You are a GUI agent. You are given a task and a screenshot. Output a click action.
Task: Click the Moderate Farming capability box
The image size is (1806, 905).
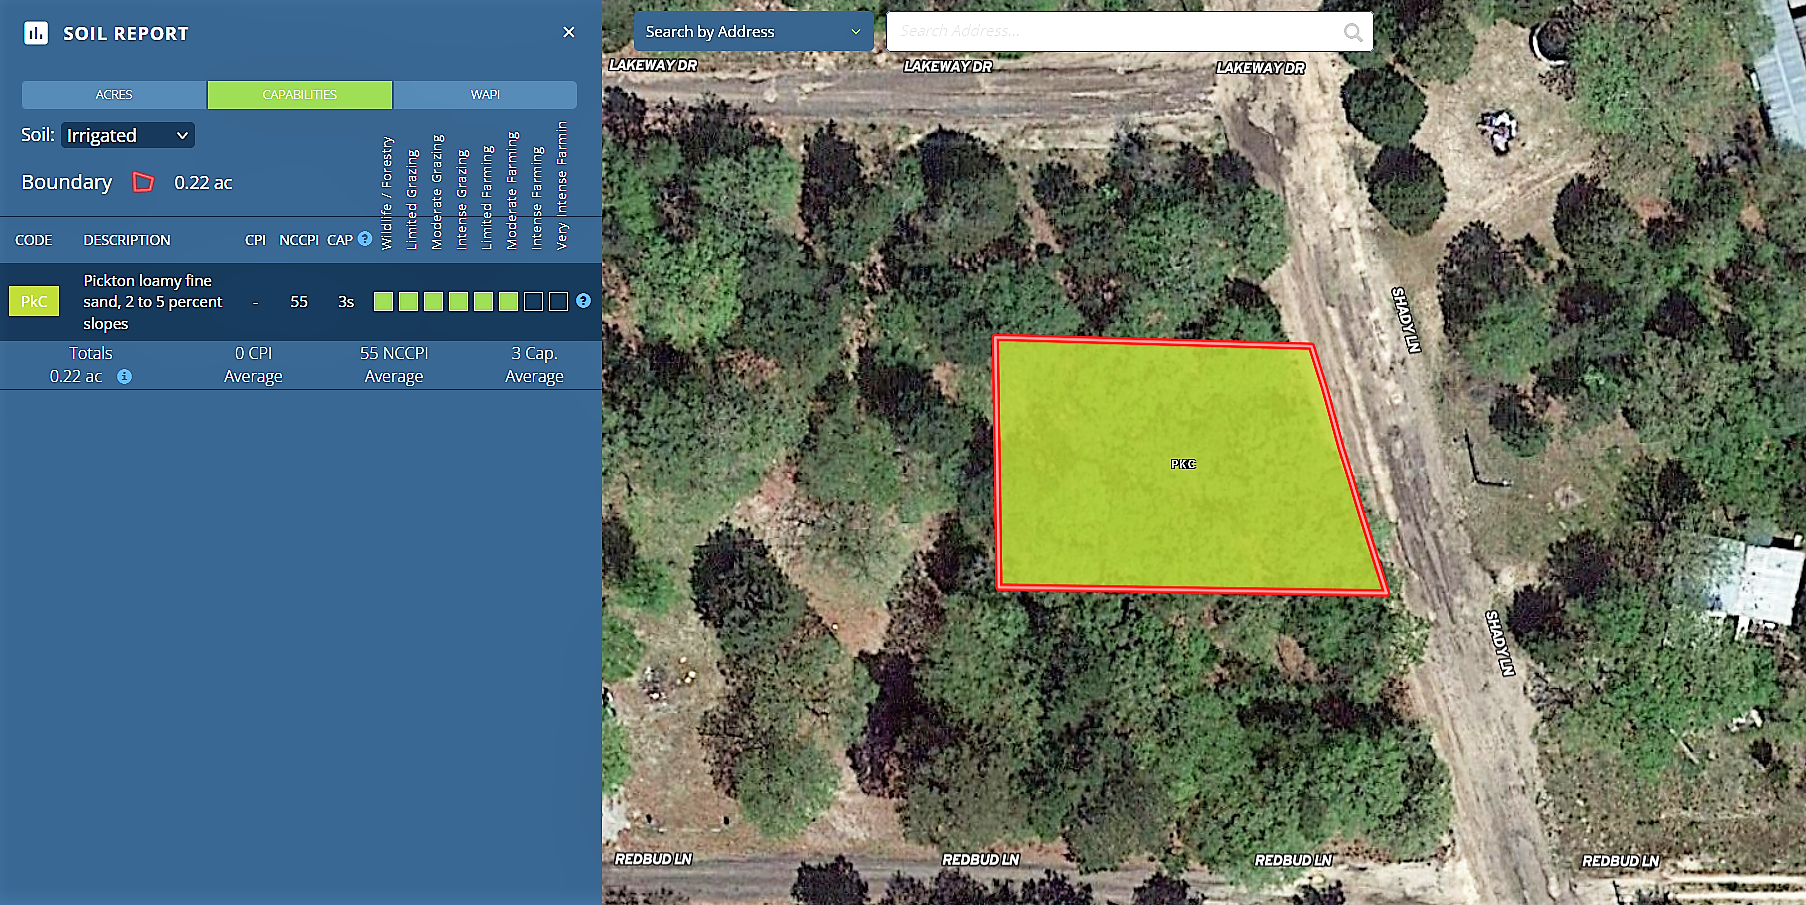pyautogui.click(x=508, y=302)
